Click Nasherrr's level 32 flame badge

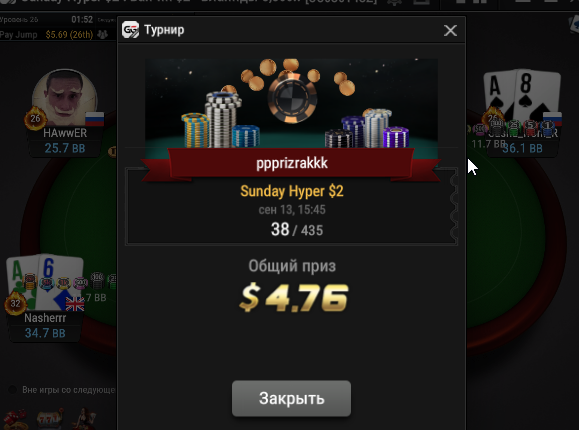click(x=15, y=303)
